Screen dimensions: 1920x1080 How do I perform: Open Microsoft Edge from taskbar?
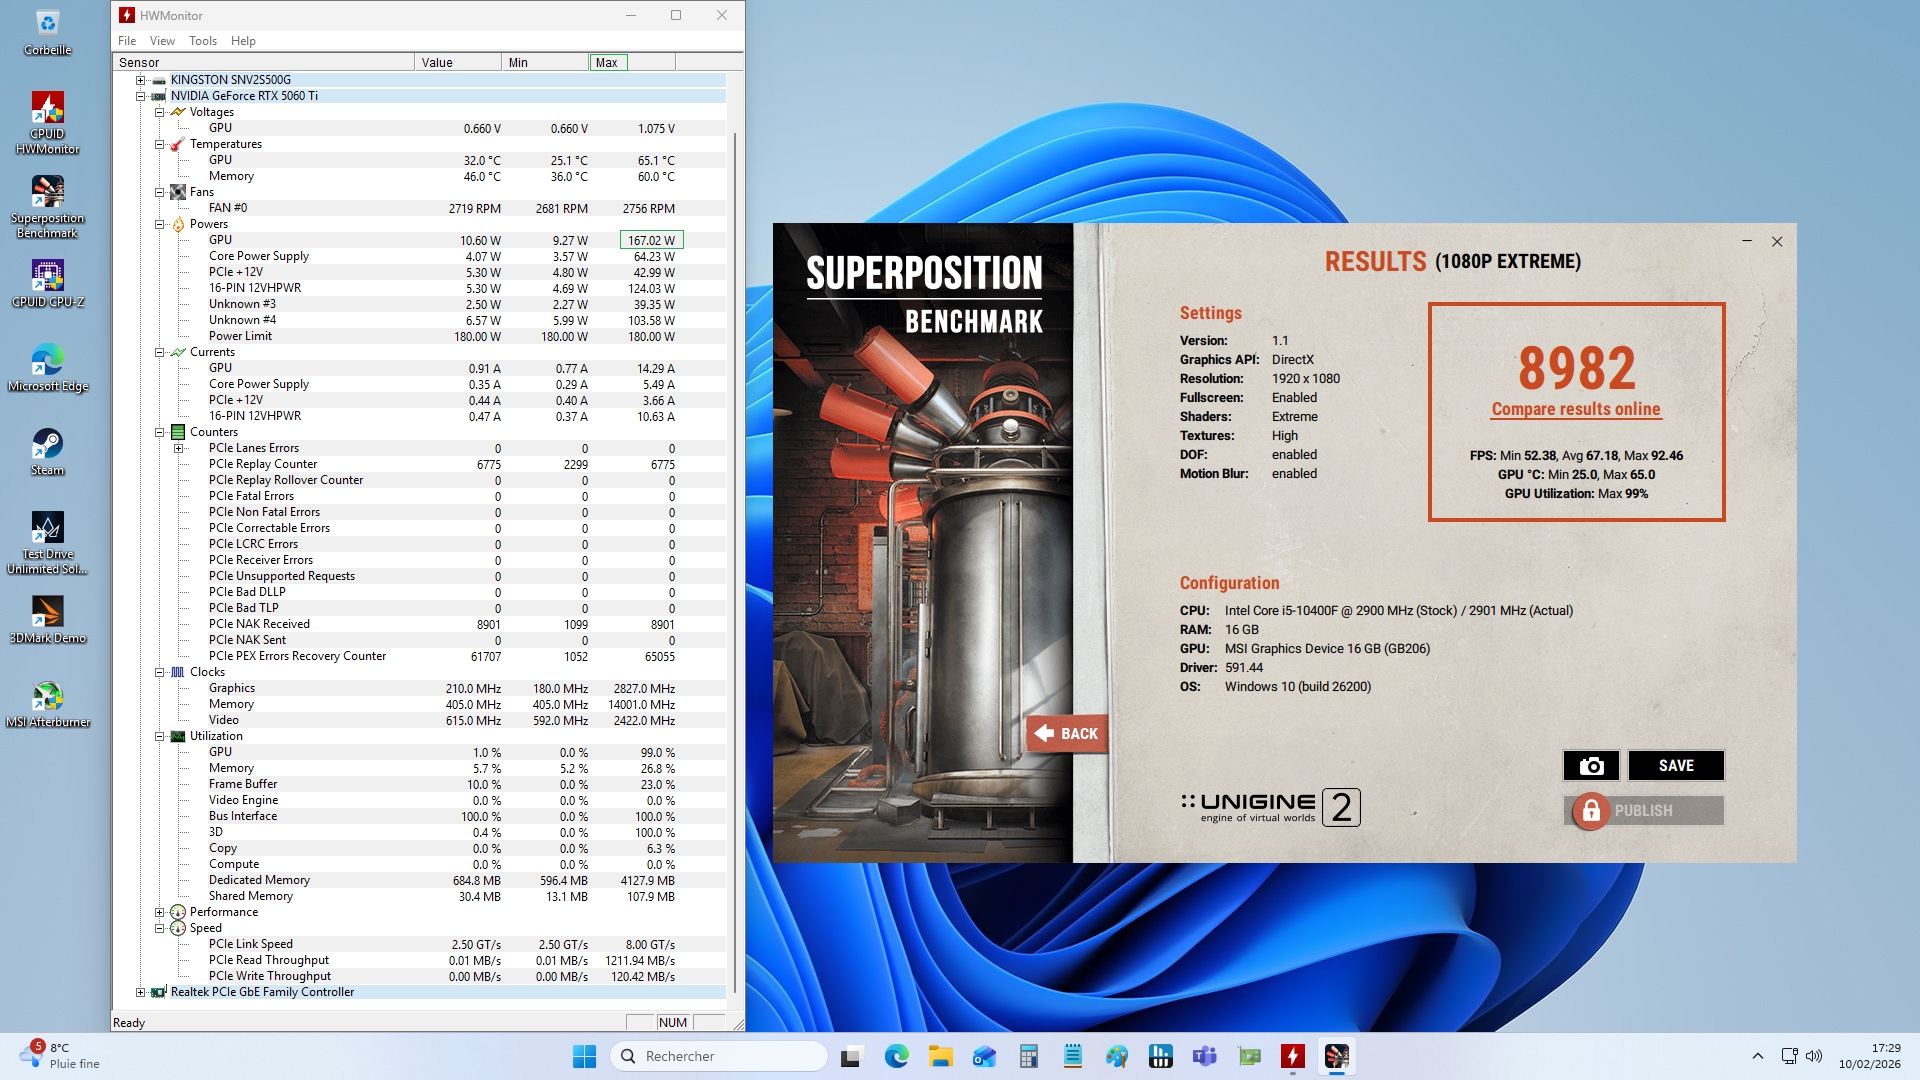(897, 1056)
